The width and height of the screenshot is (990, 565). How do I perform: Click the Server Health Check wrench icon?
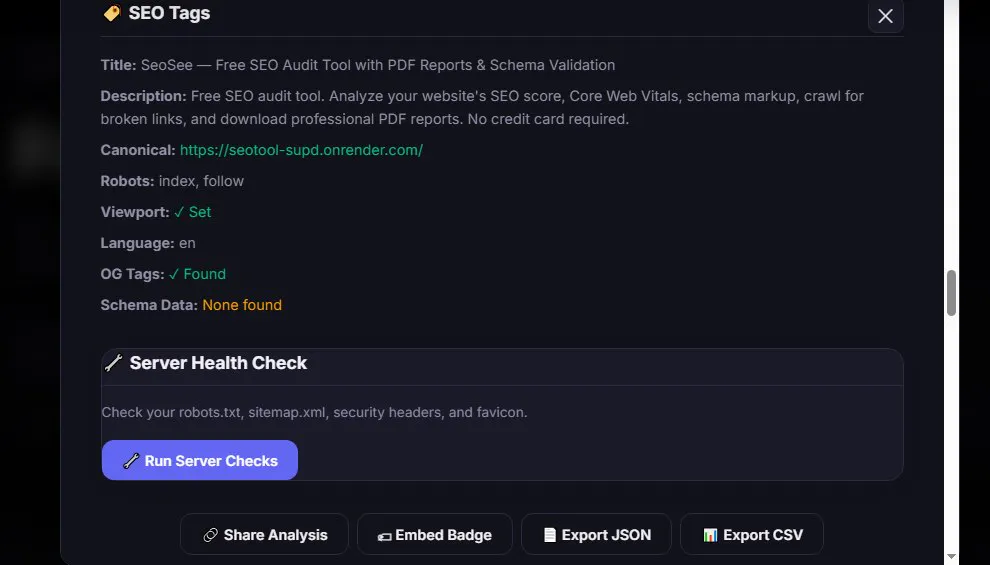(113, 363)
